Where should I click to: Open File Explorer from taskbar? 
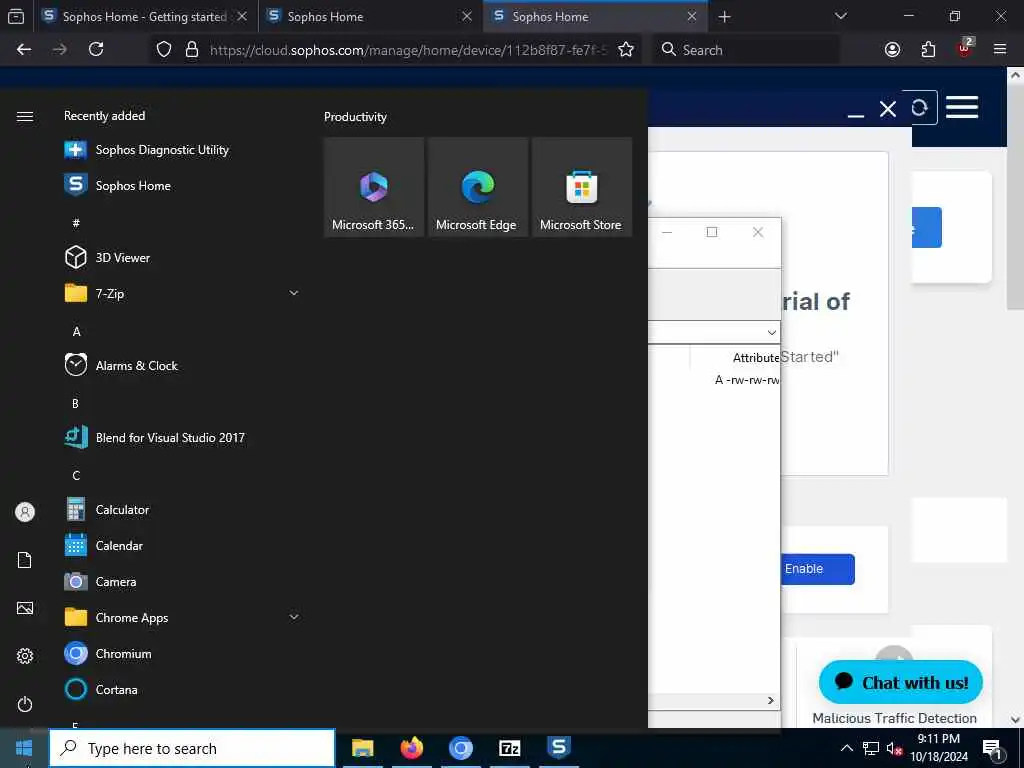click(x=362, y=748)
